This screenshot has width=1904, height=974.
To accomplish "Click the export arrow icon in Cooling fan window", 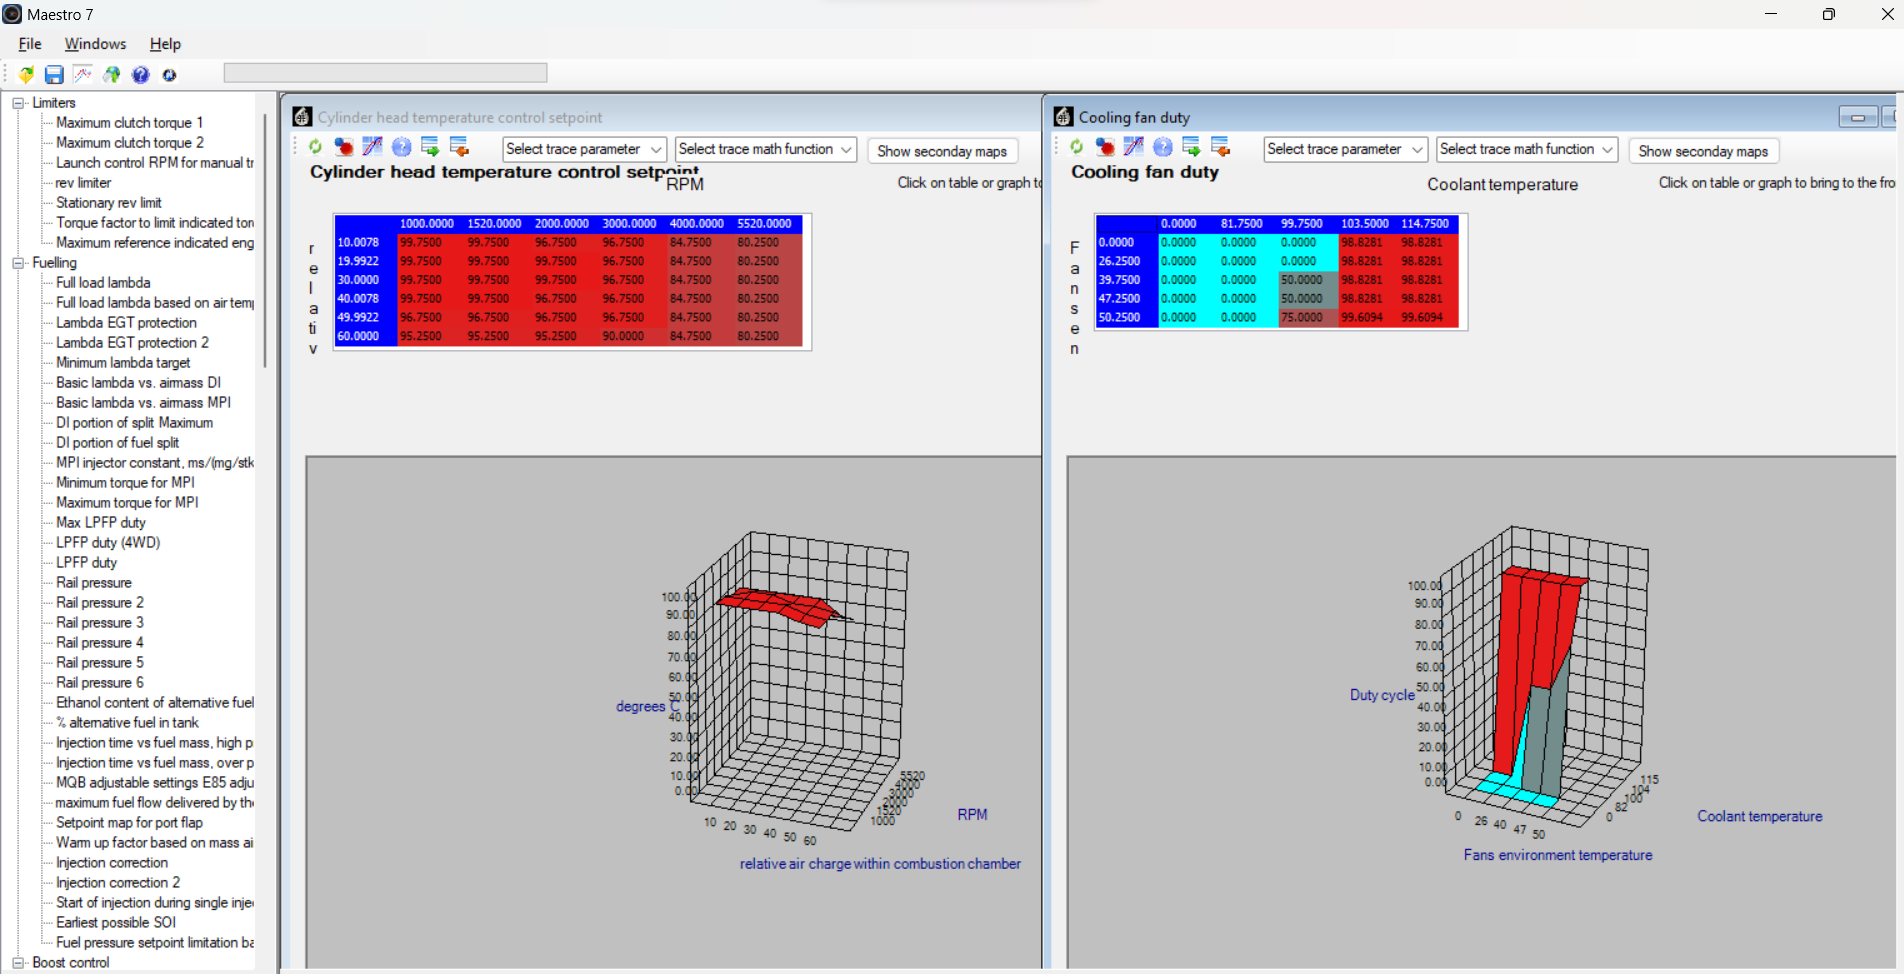I will point(1191,147).
